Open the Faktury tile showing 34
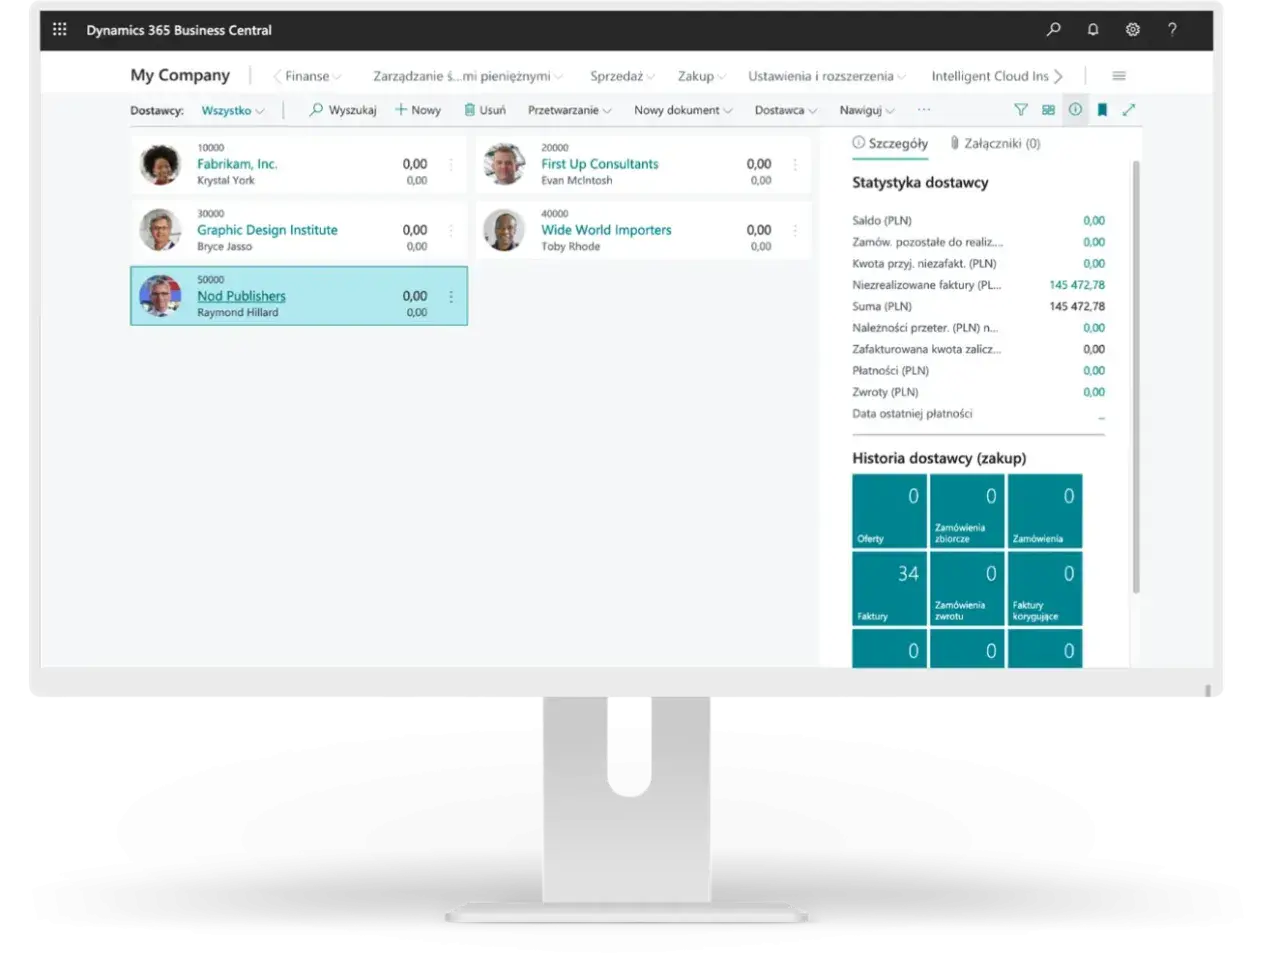Image resolution: width=1280 pixels, height=979 pixels. coord(889,589)
